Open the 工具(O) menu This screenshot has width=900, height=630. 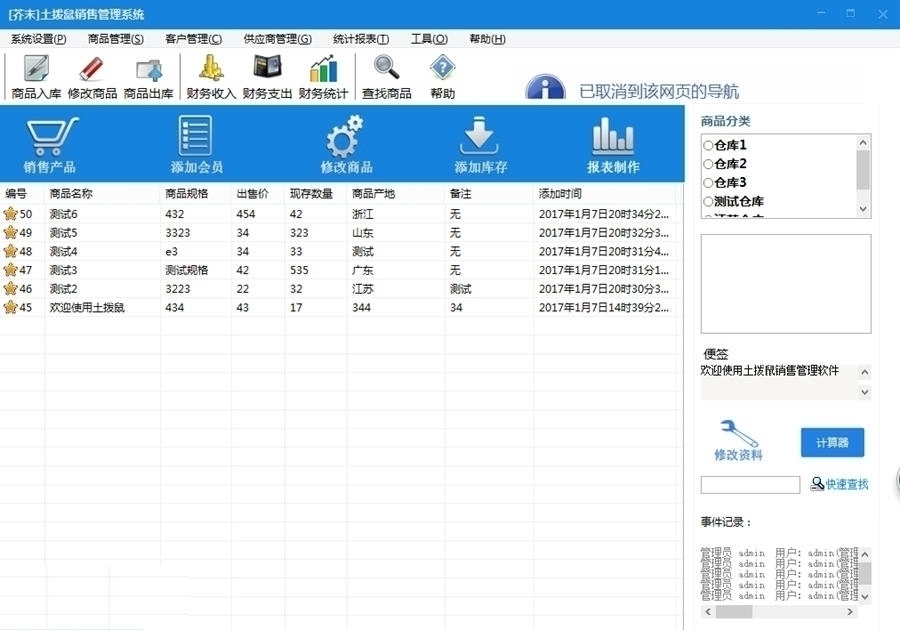coord(429,39)
